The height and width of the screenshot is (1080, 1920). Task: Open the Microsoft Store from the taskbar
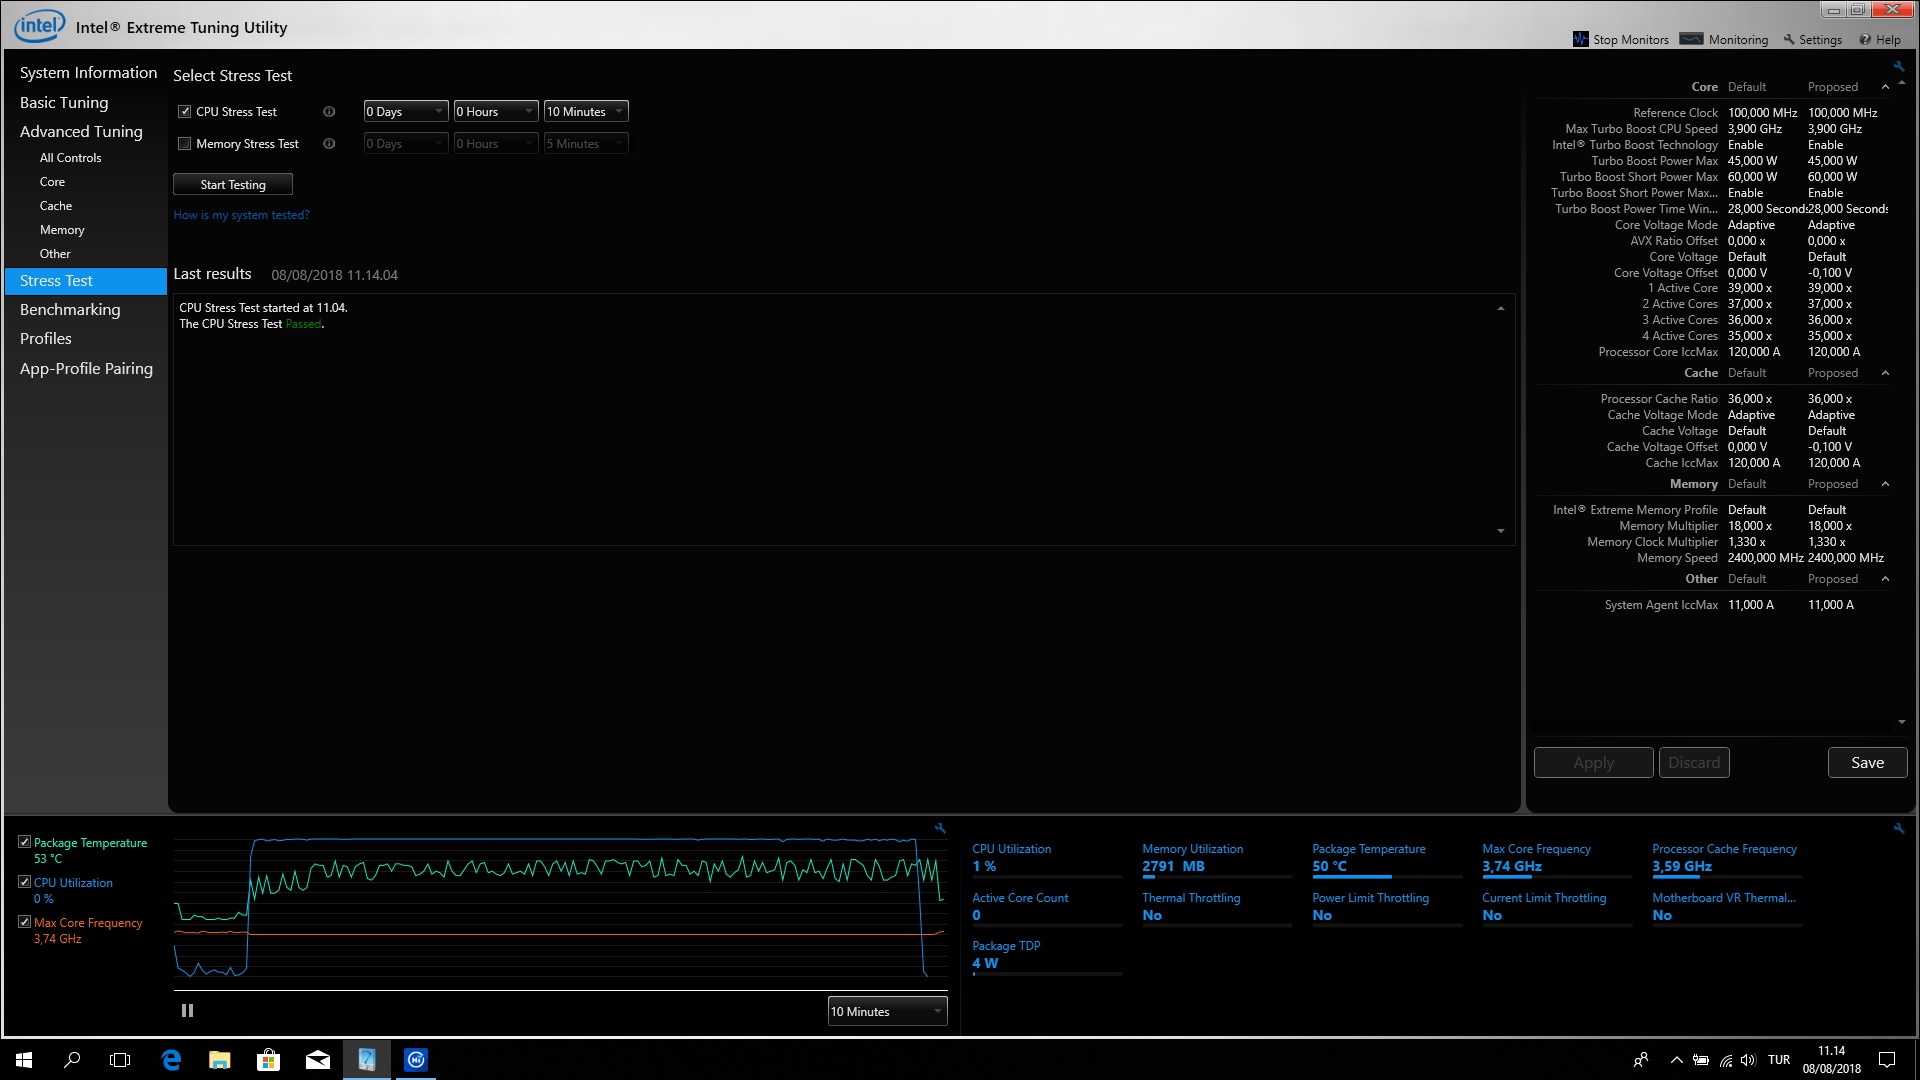click(269, 1060)
